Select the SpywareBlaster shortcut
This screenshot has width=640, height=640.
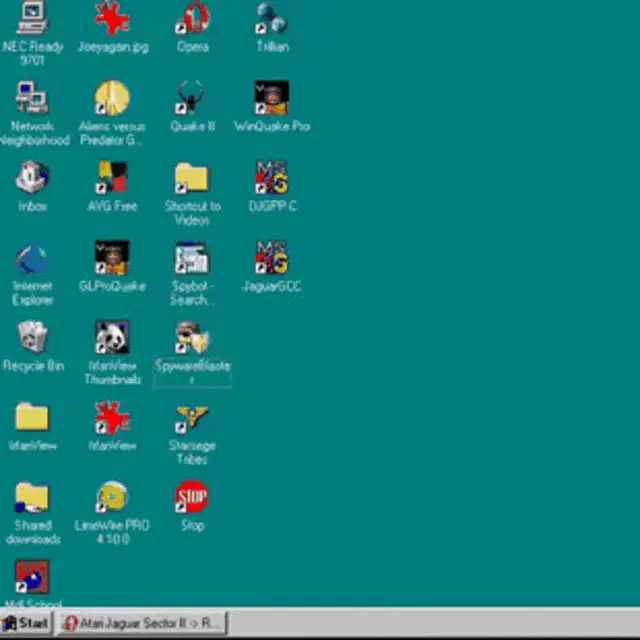point(191,339)
